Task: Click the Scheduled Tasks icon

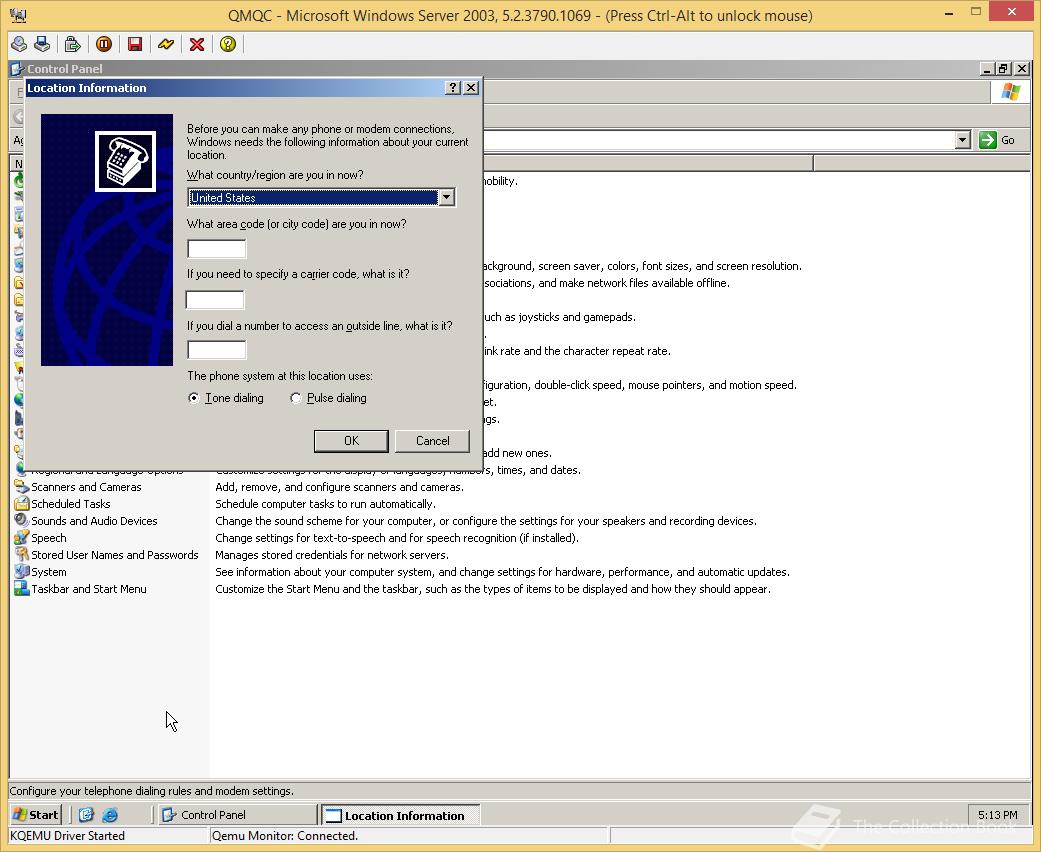Action: [21, 504]
